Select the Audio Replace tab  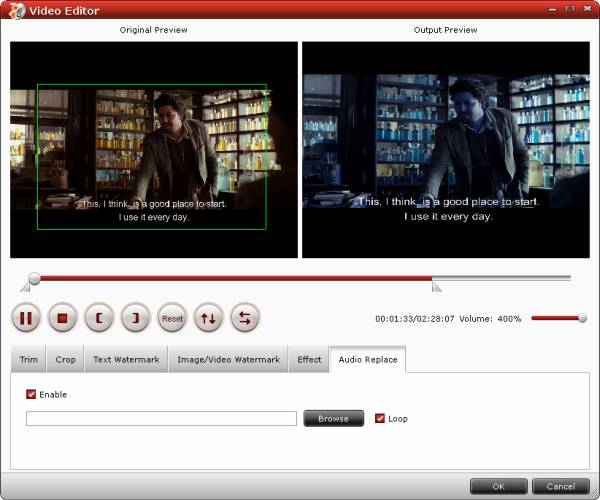tap(368, 359)
